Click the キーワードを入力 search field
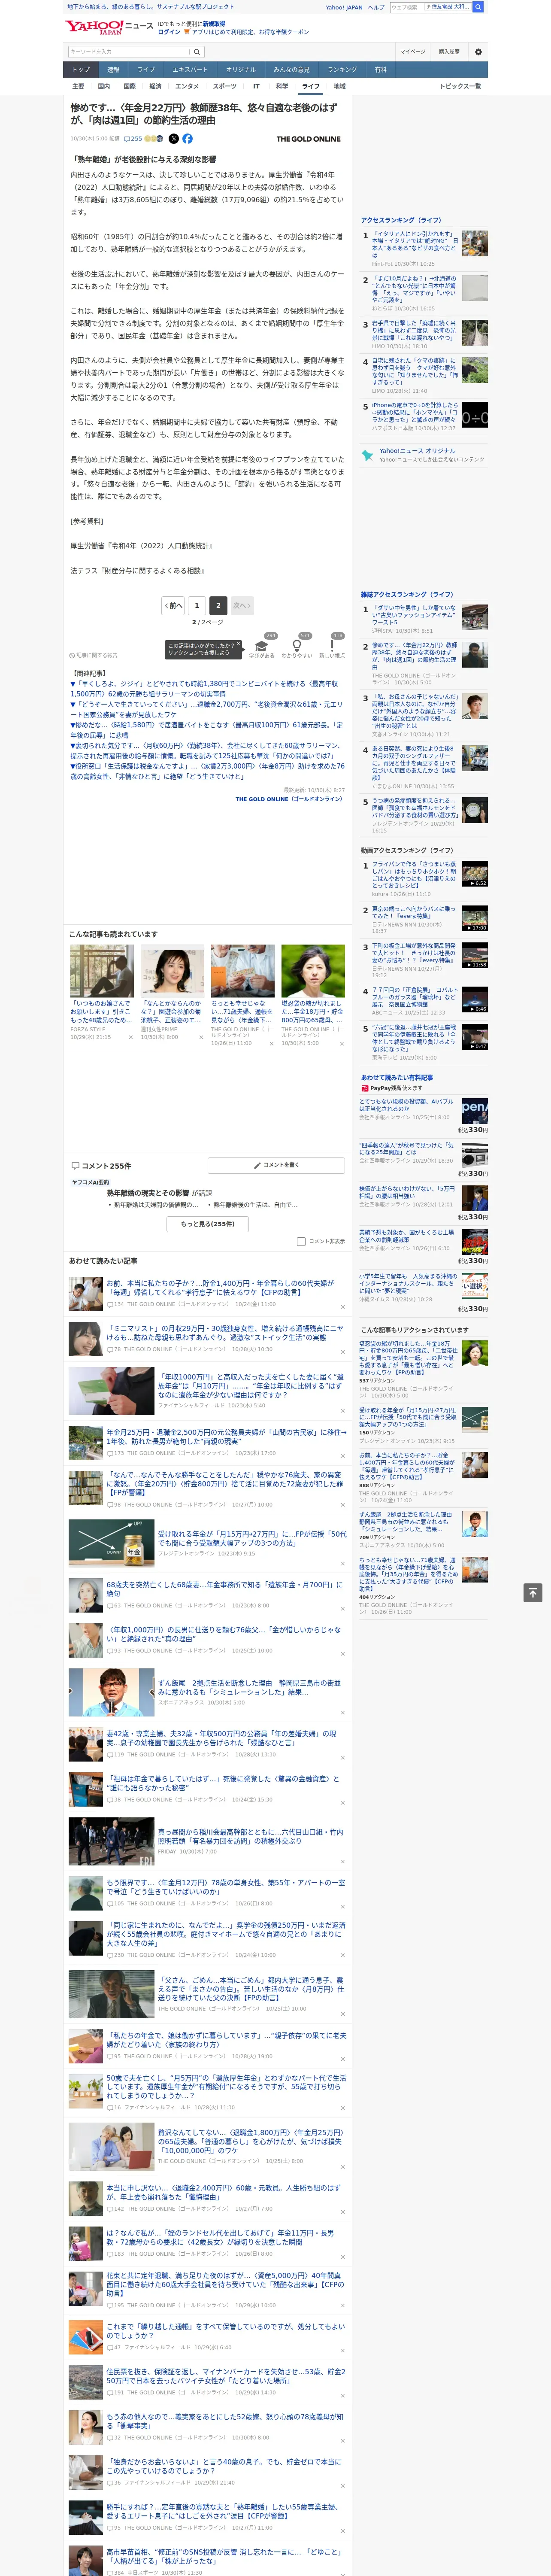 coord(129,51)
